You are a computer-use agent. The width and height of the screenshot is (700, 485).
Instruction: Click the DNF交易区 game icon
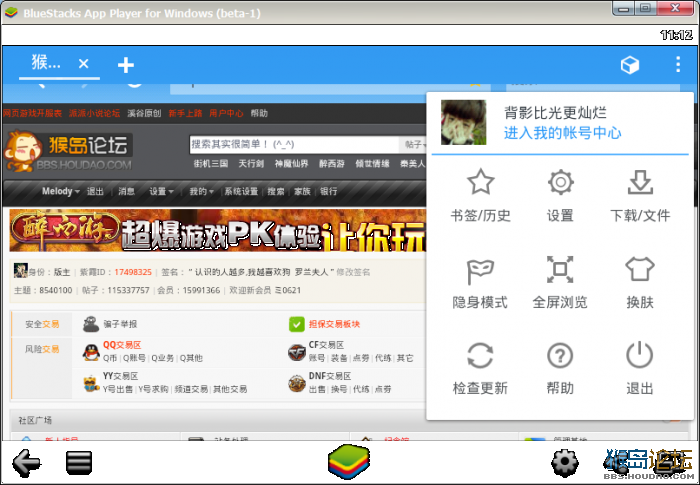(296, 383)
